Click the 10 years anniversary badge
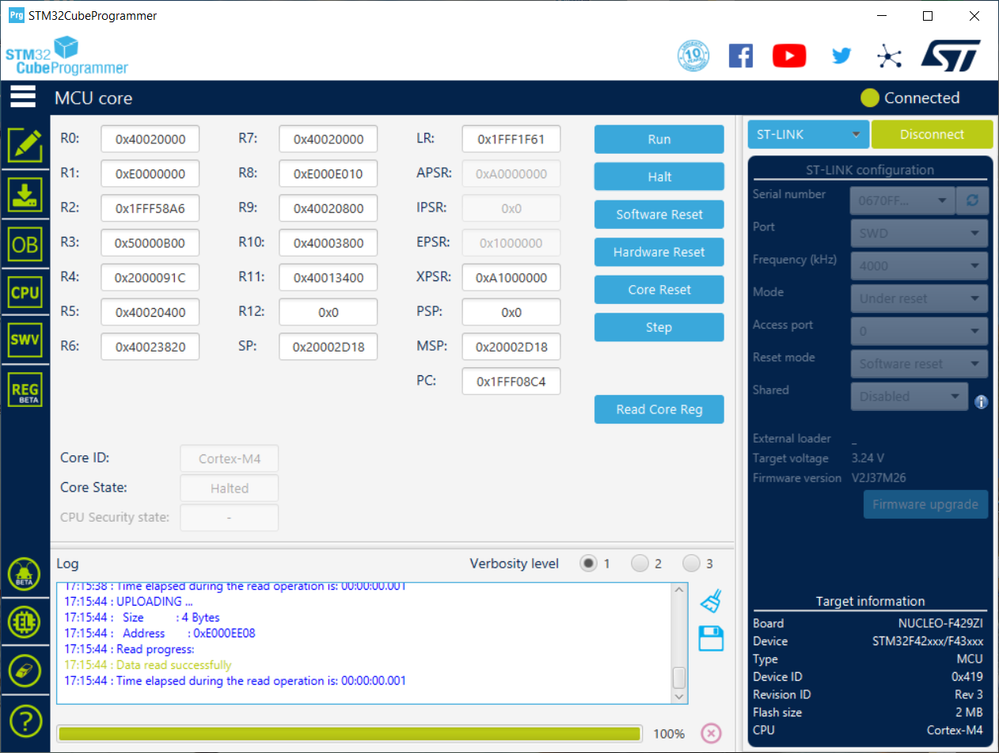This screenshot has width=999, height=753. (x=693, y=55)
